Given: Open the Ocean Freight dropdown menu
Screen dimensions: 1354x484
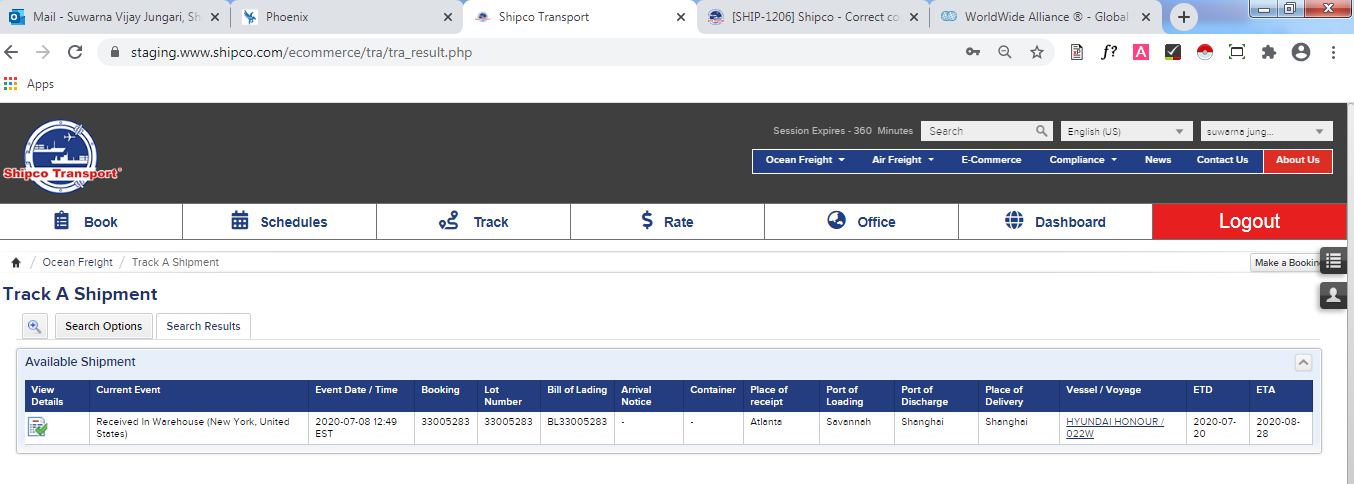Looking at the screenshot, I should (x=805, y=160).
